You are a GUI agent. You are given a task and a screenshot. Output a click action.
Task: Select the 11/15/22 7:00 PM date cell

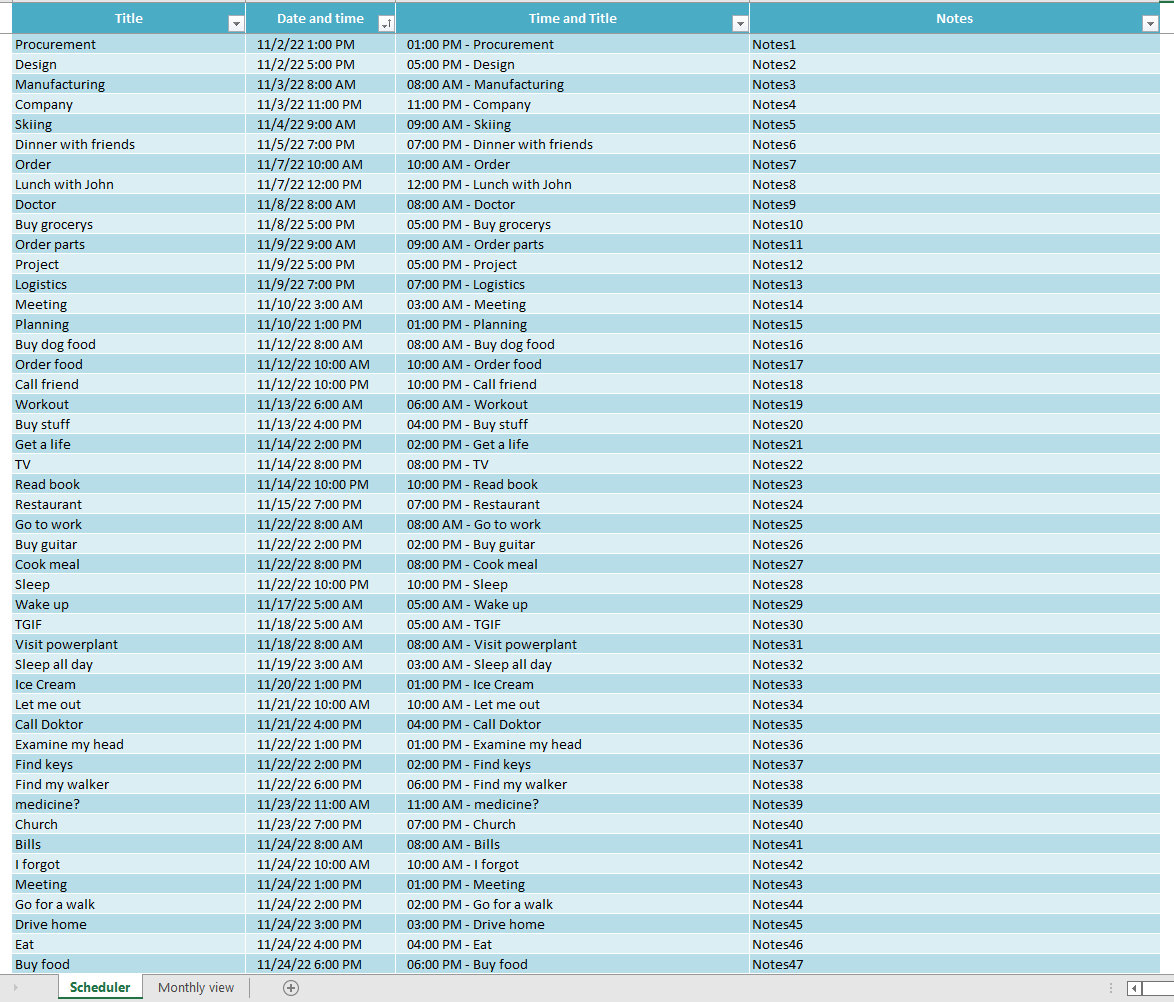tap(320, 505)
